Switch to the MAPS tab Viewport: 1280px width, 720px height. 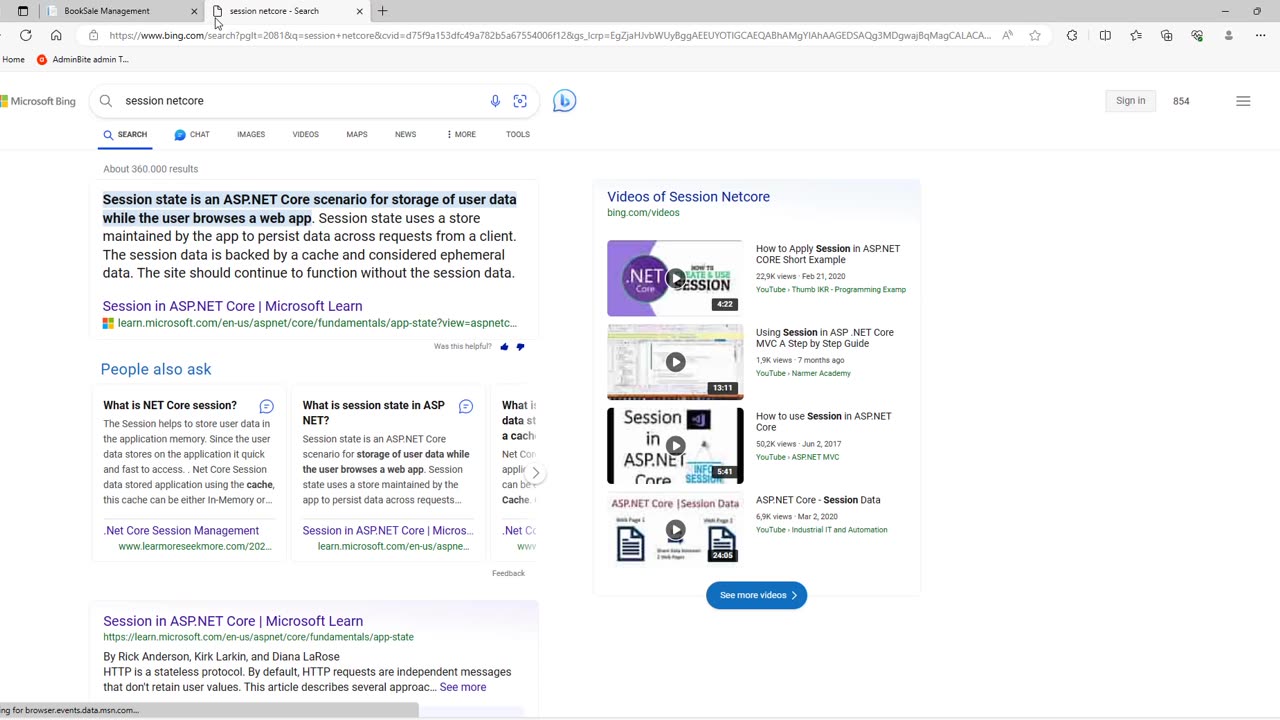pyautogui.click(x=357, y=134)
